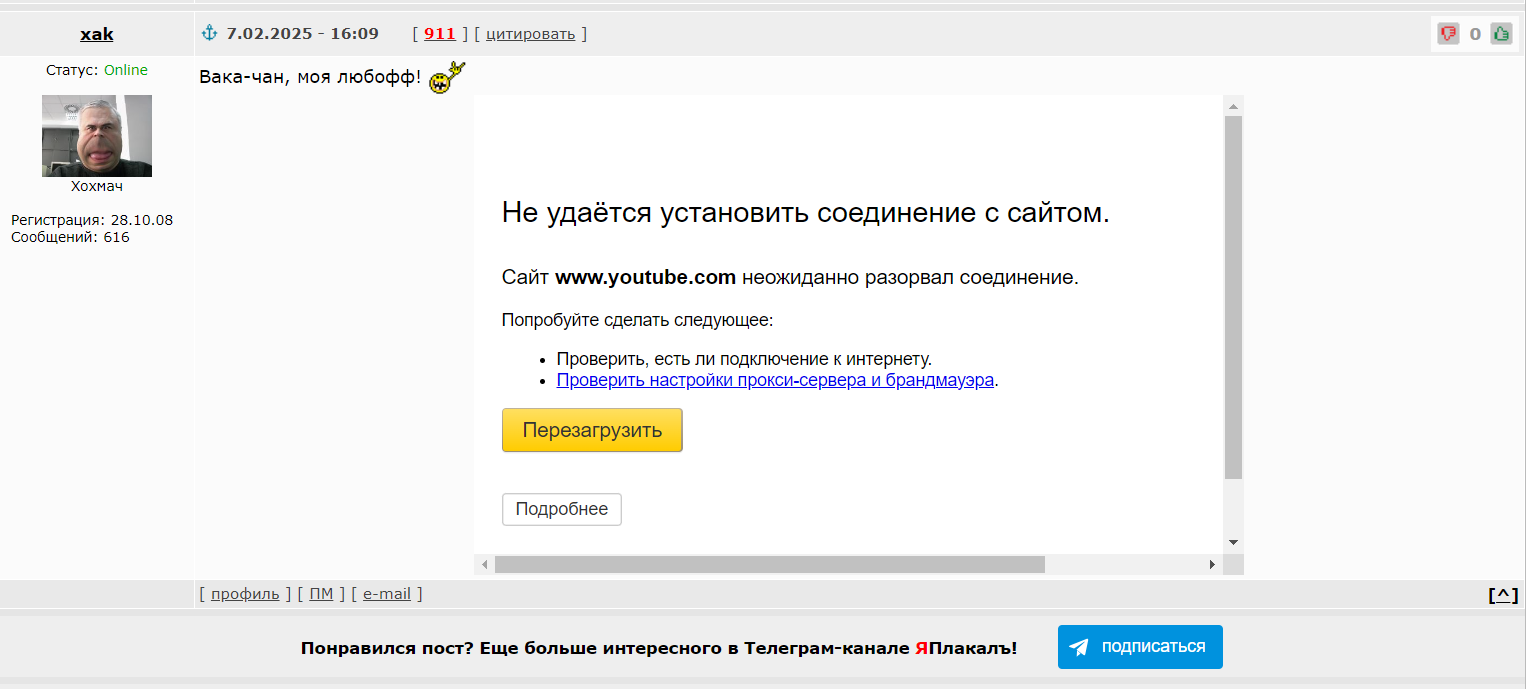Open the 911 post number link
Image resolution: width=1538 pixels, height=689 pixels.
[x=440, y=34]
